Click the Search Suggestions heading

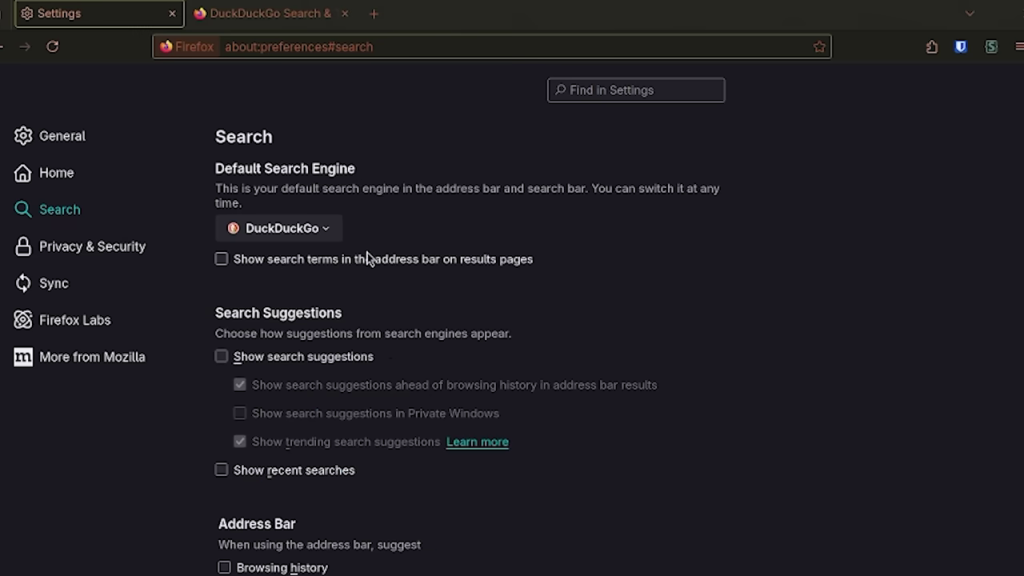(x=278, y=313)
